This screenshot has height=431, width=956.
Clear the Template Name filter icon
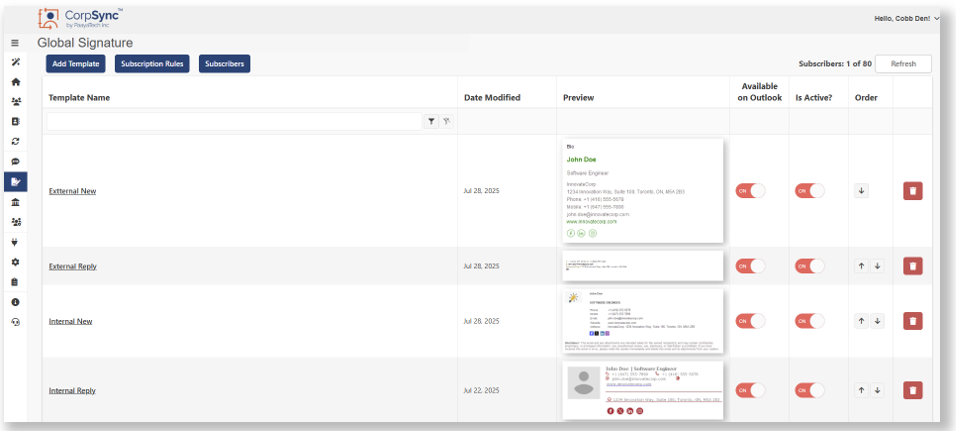click(x=446, y=121)
